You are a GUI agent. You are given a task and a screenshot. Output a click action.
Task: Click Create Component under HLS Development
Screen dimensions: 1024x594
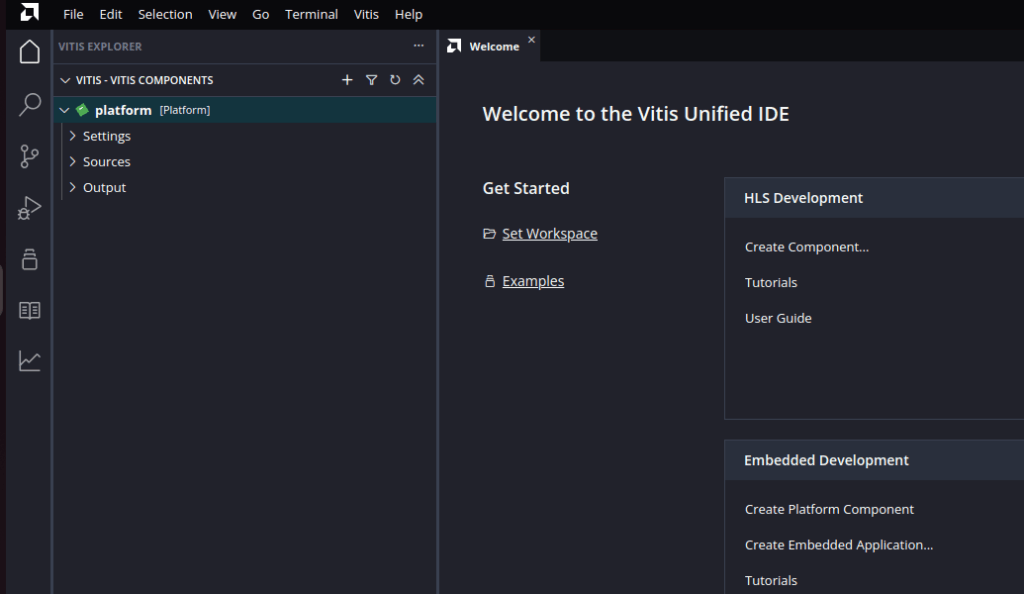[807, 247]
